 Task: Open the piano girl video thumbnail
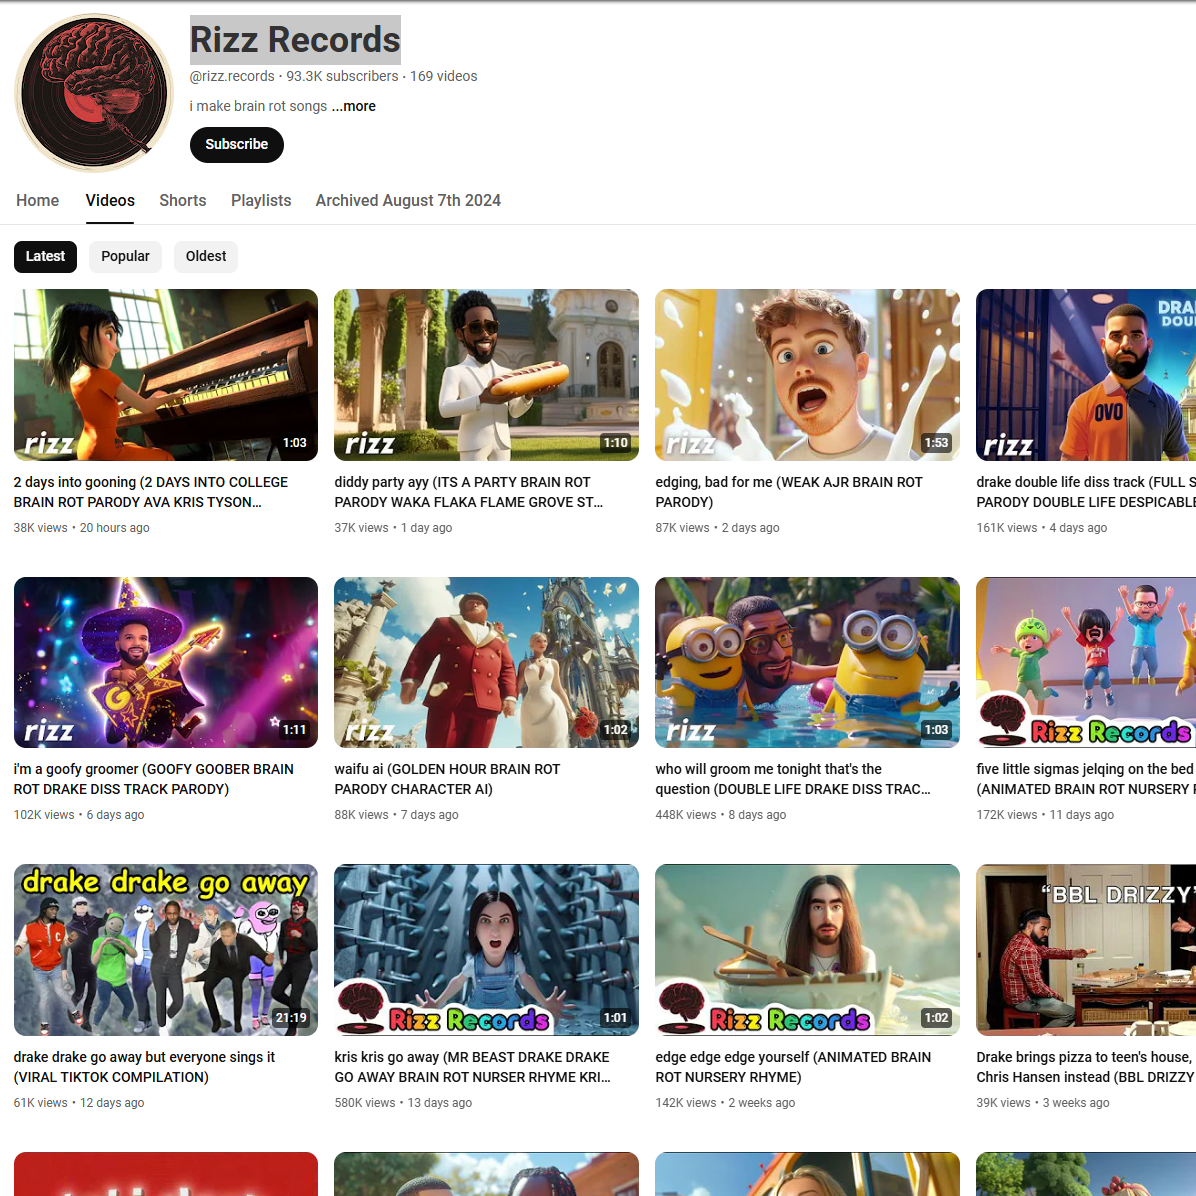click(166, 375)
